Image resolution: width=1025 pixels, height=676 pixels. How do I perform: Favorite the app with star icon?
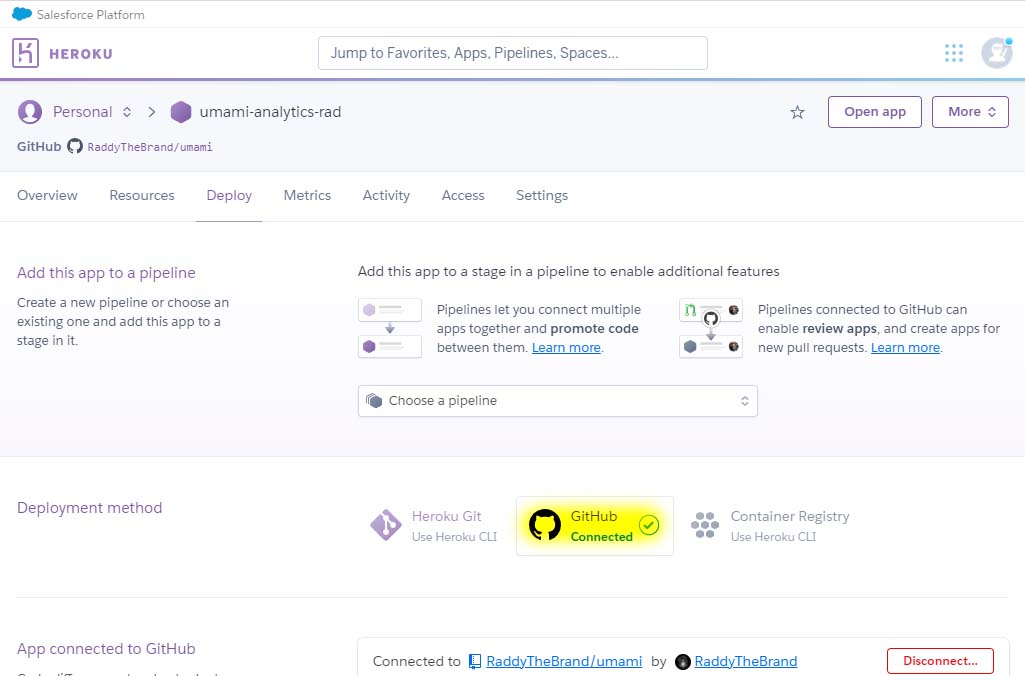pos(797,112)
